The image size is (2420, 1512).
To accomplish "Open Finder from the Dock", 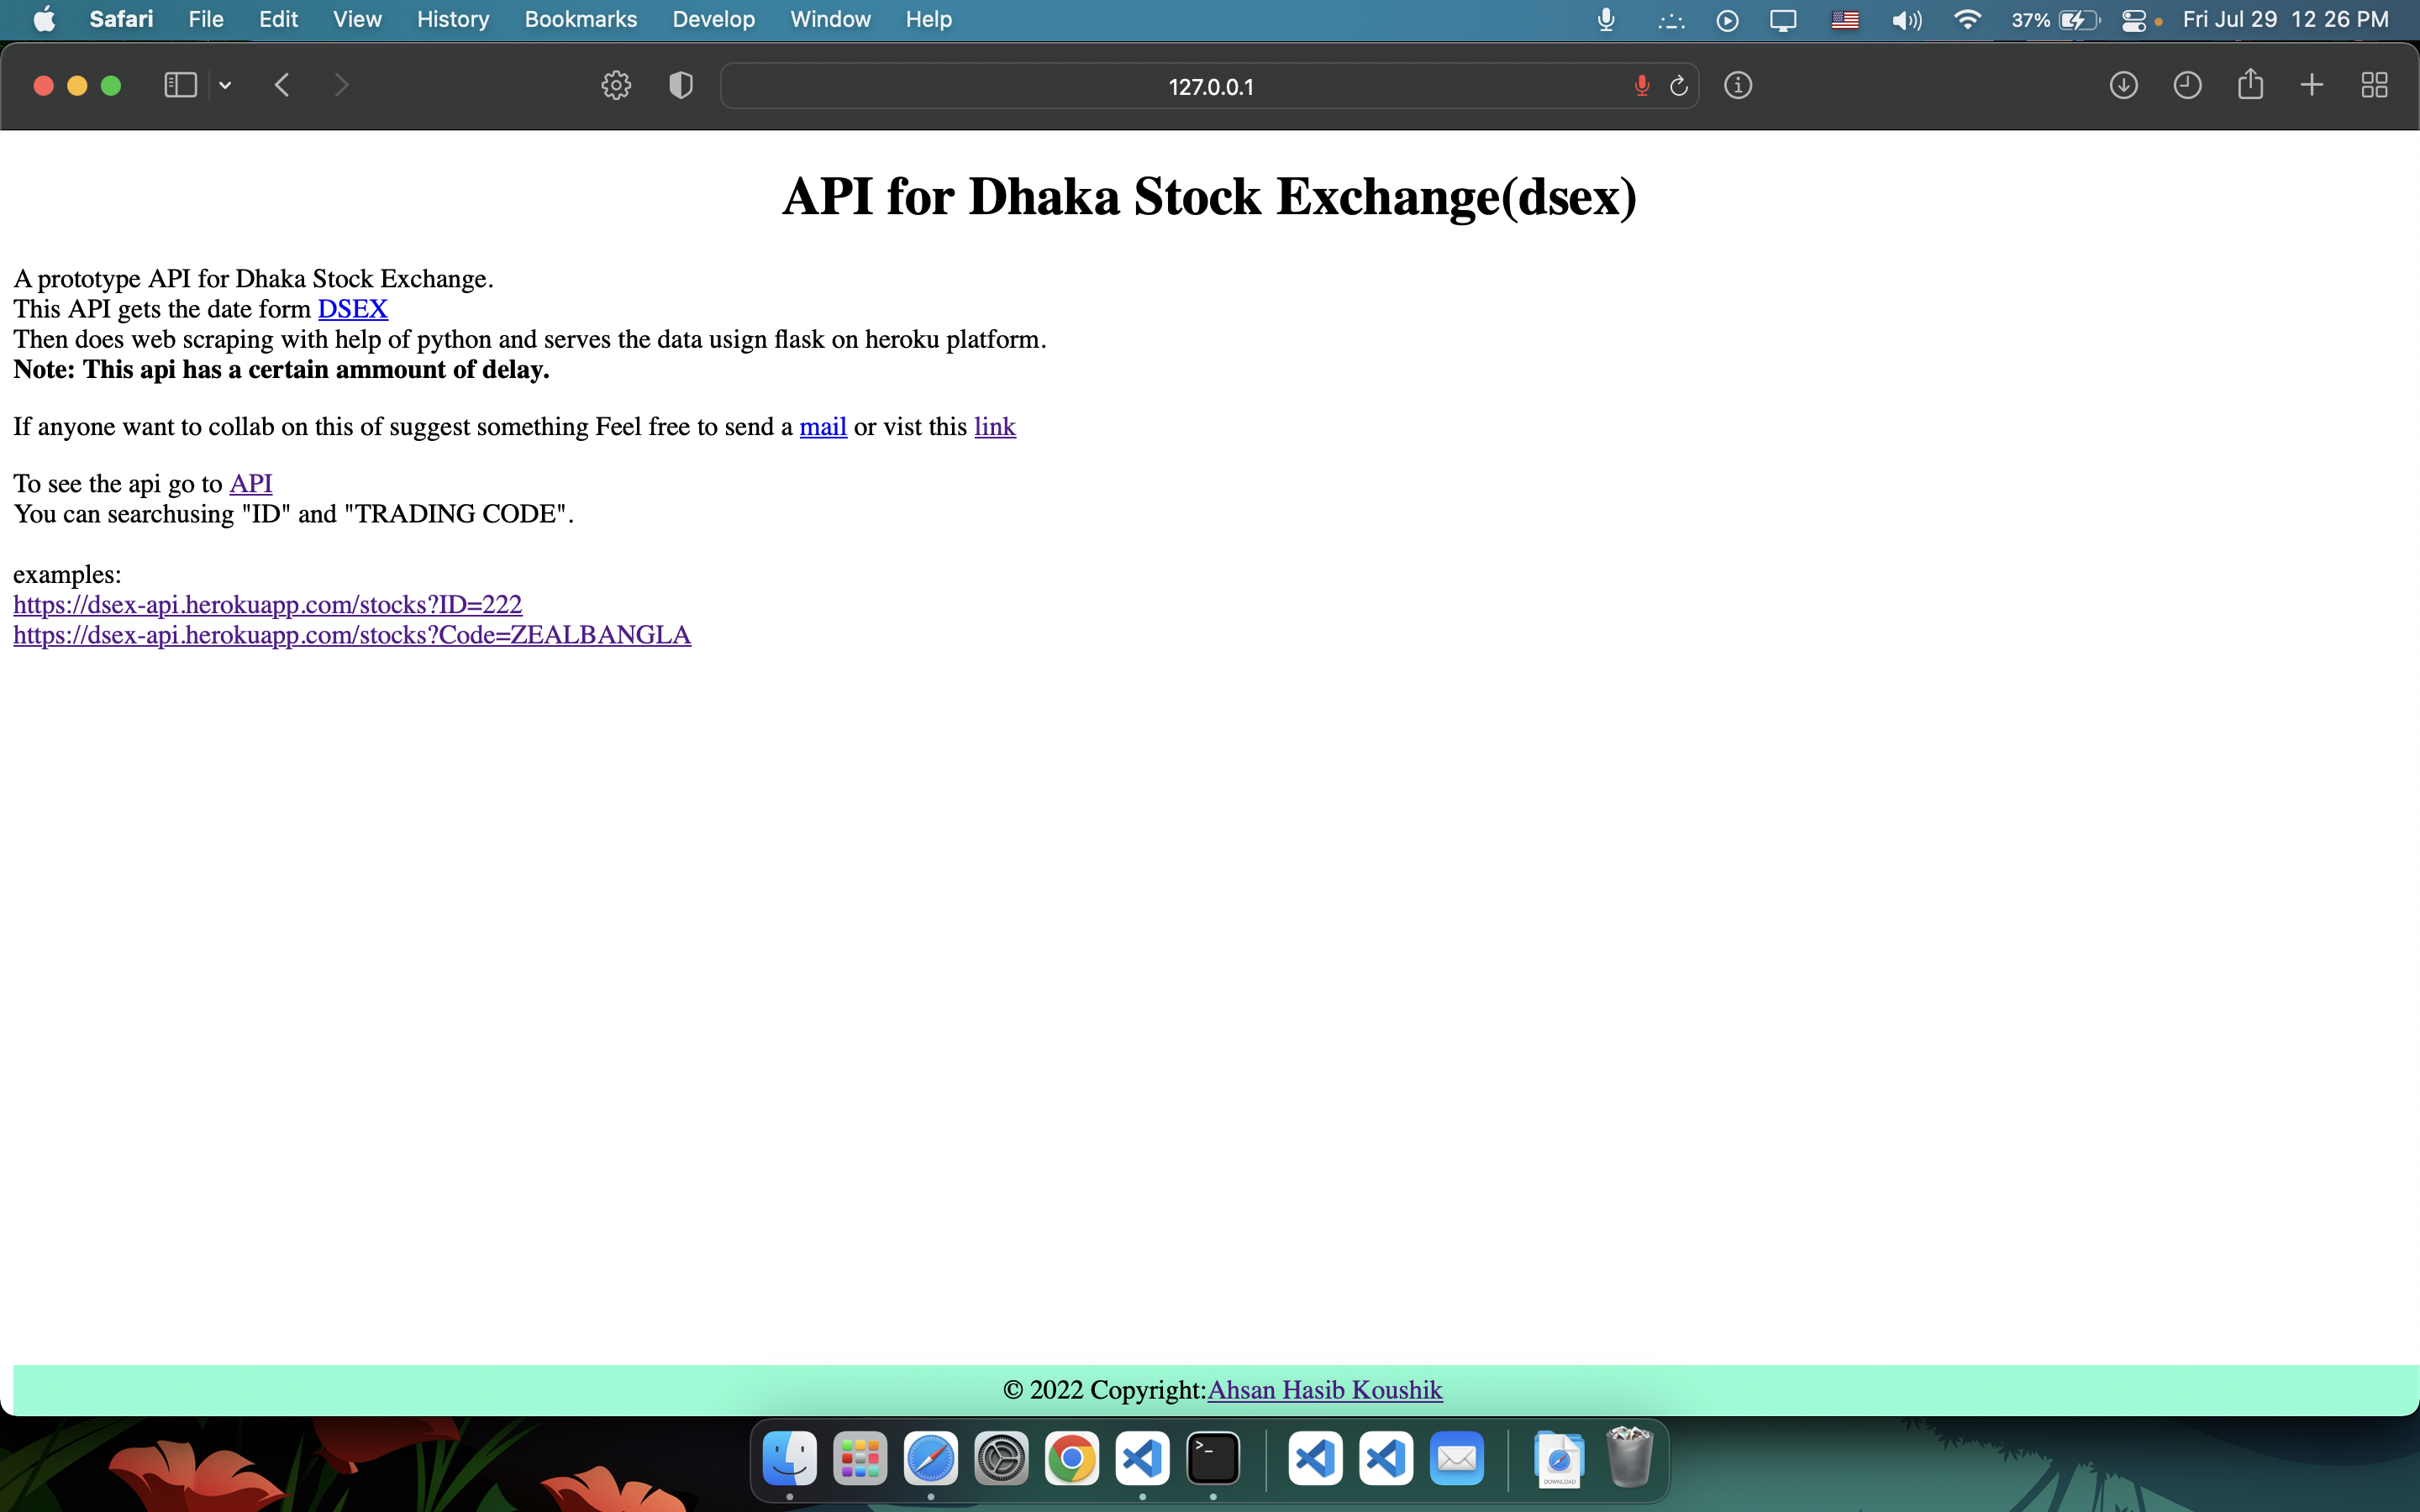I will [x=790, y=1459].
